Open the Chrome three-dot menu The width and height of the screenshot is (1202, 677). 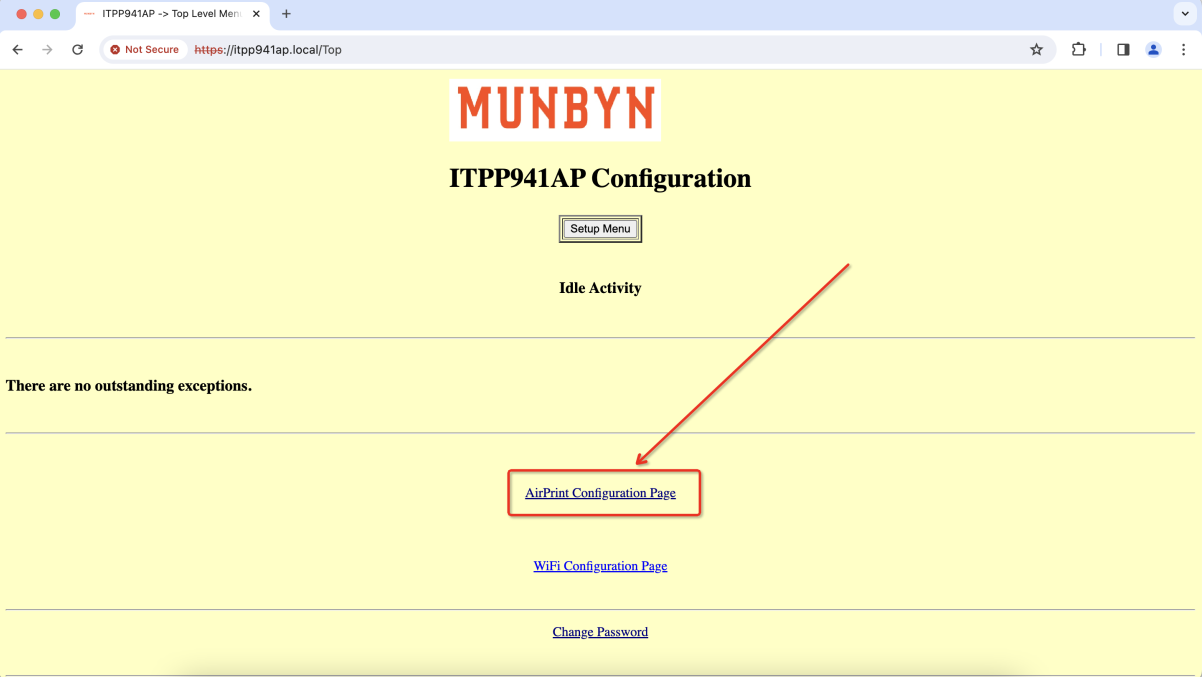(1184, 49)
